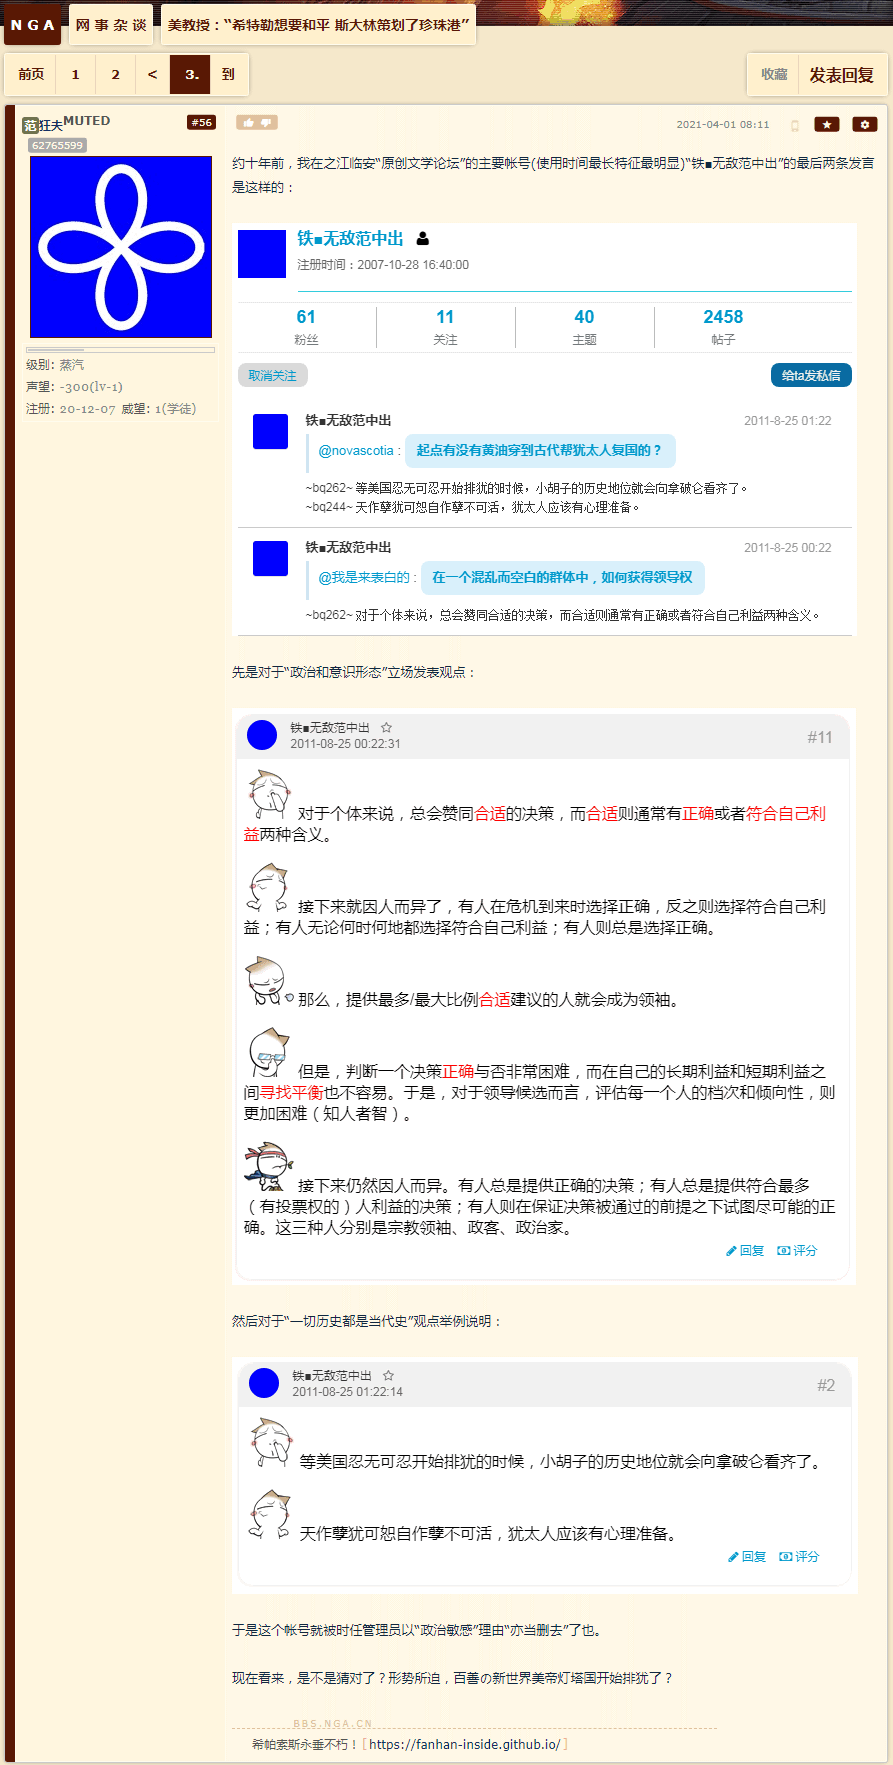
Task: Click the 2458 帖子 posts count
Action: 723,327
